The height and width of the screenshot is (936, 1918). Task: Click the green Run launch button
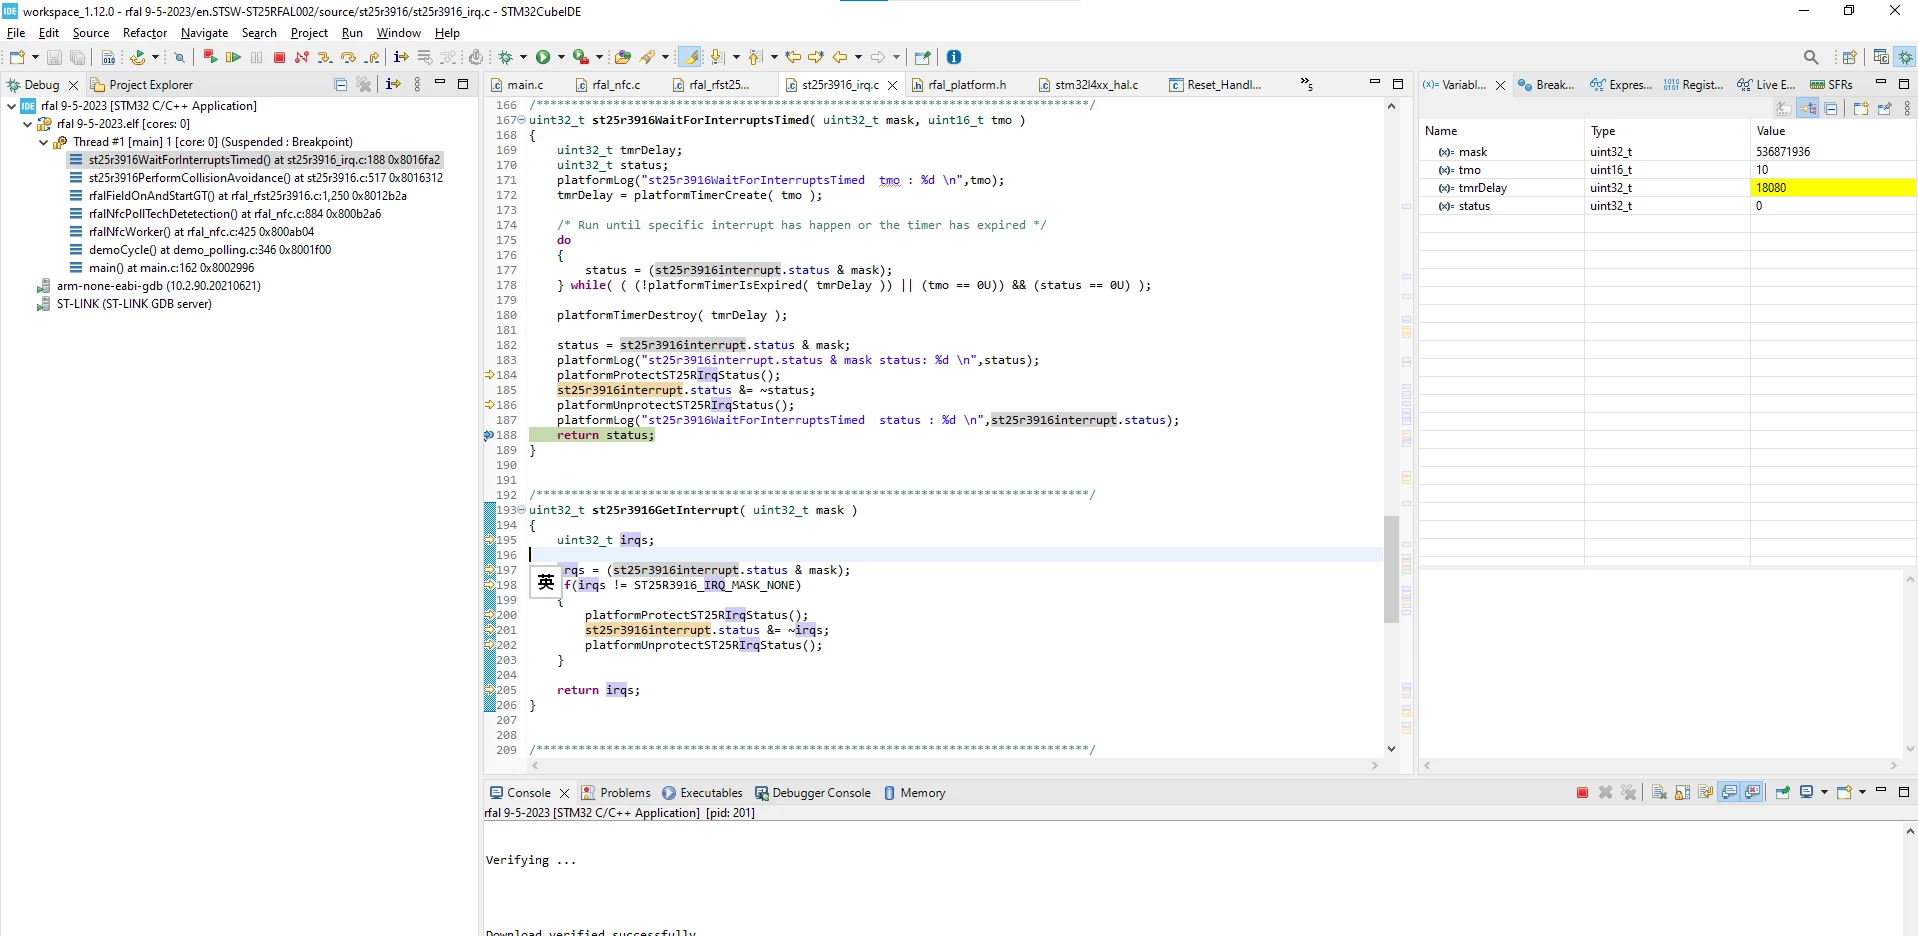point(543,57)
